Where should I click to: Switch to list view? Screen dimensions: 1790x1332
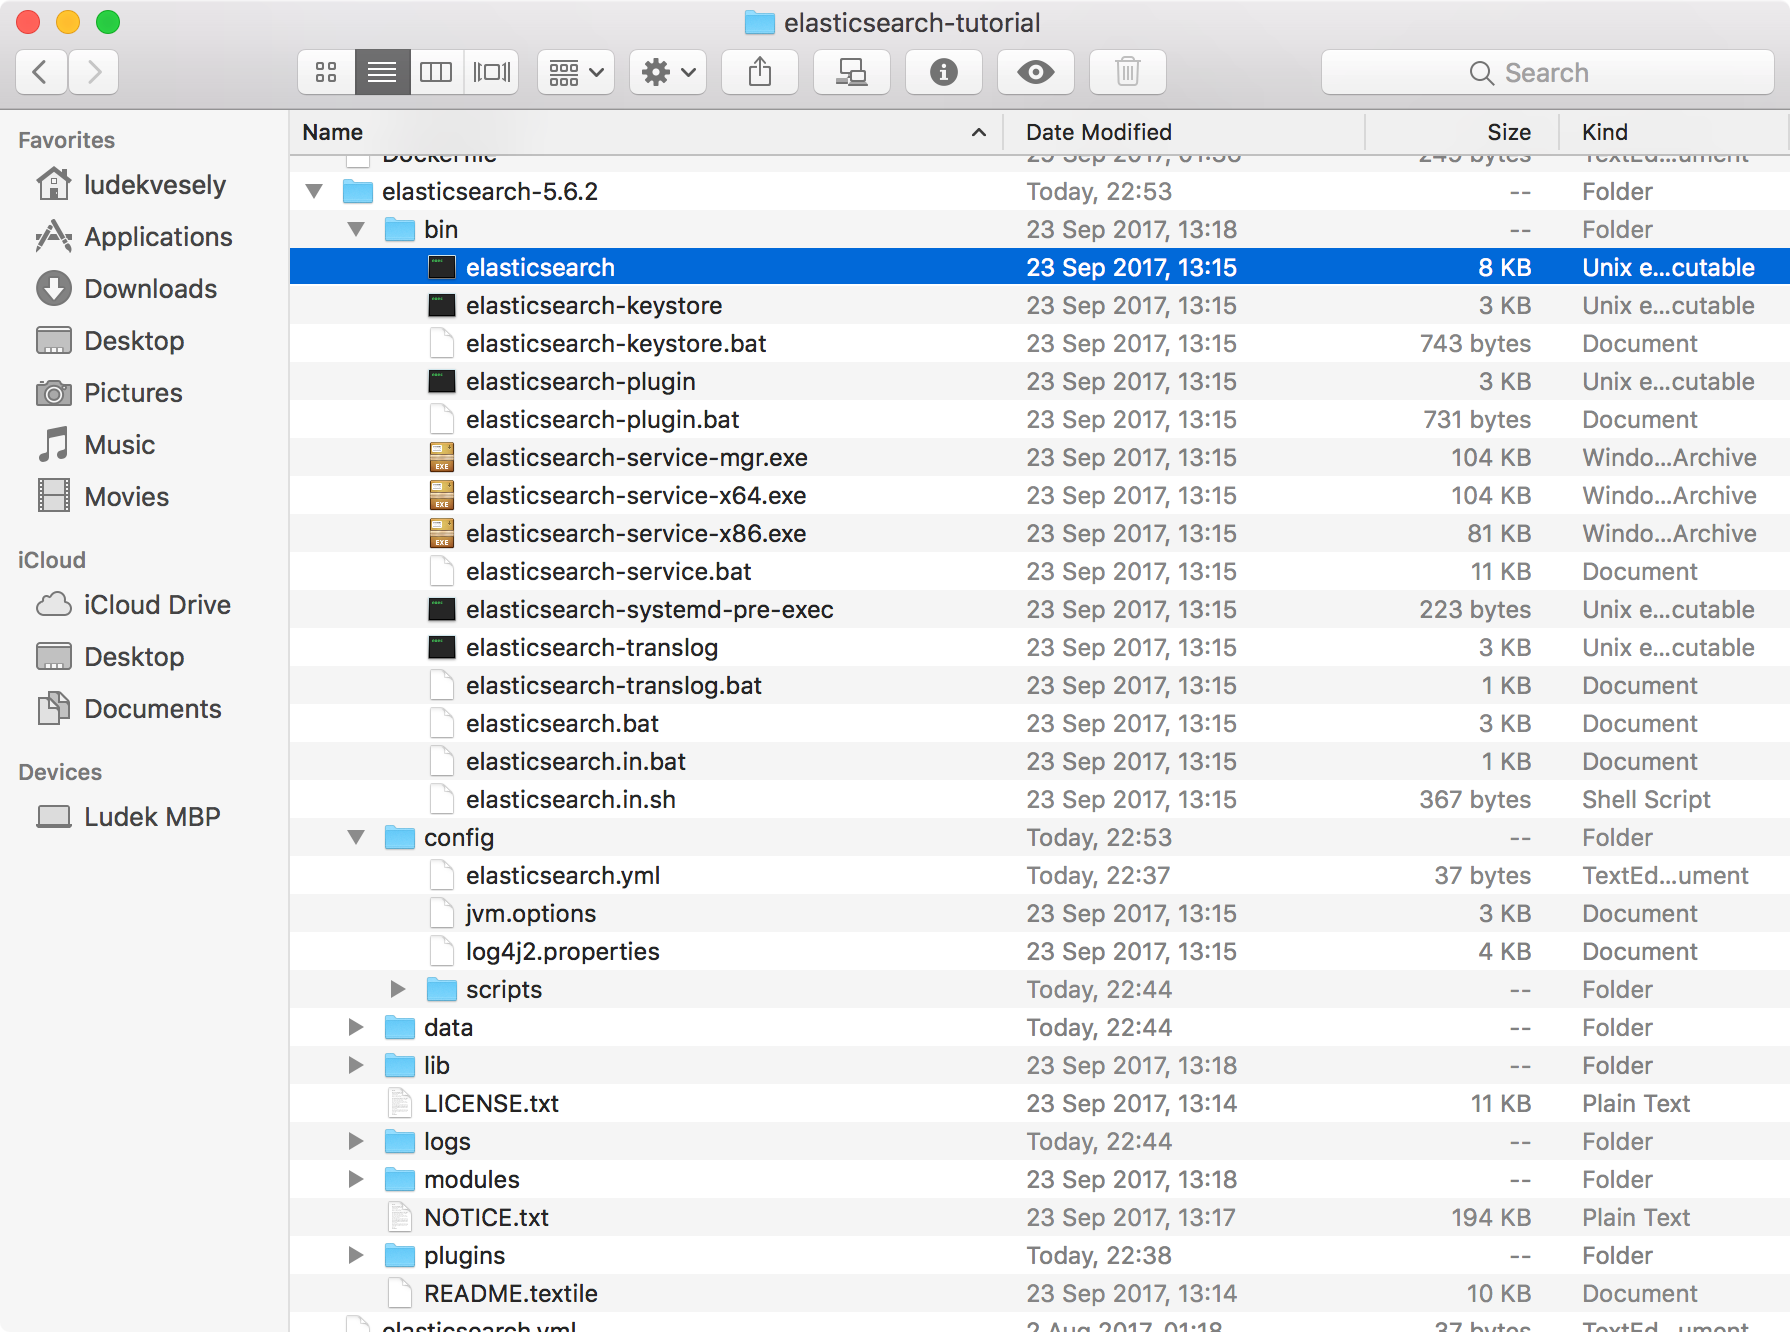pos(382,72)
